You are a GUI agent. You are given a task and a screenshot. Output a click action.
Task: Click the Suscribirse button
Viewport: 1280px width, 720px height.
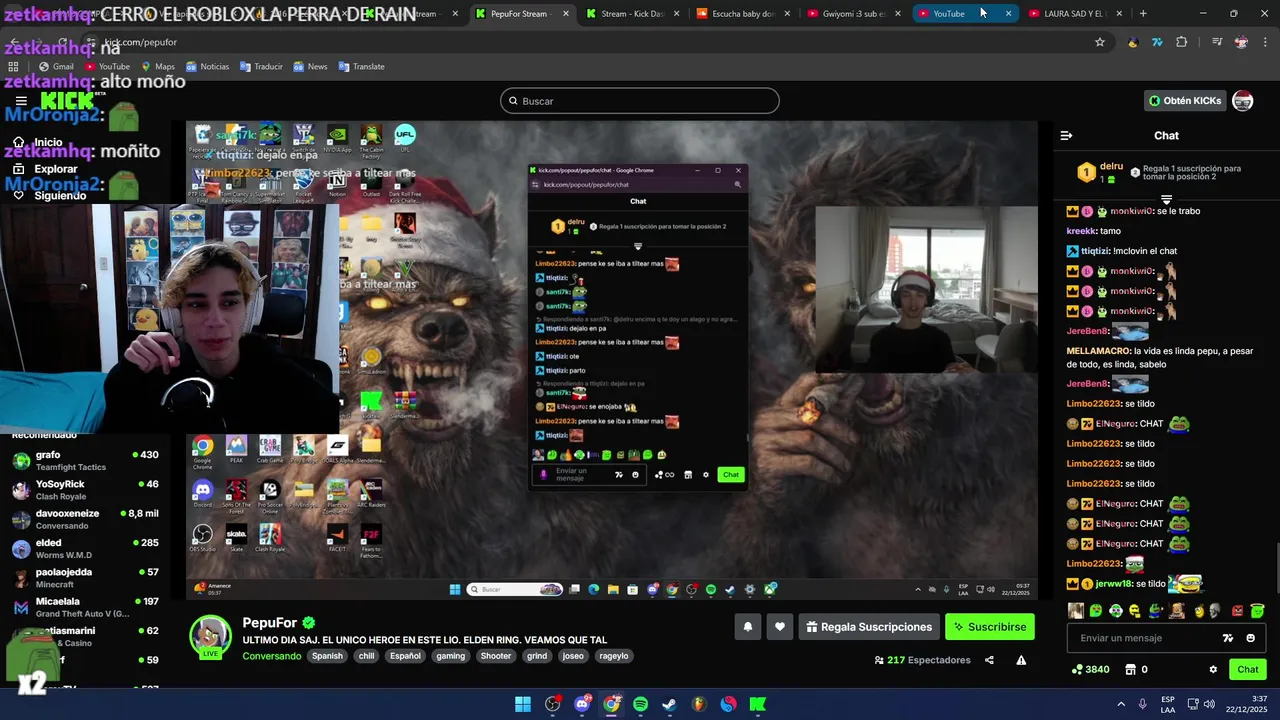tap(990, 627)
